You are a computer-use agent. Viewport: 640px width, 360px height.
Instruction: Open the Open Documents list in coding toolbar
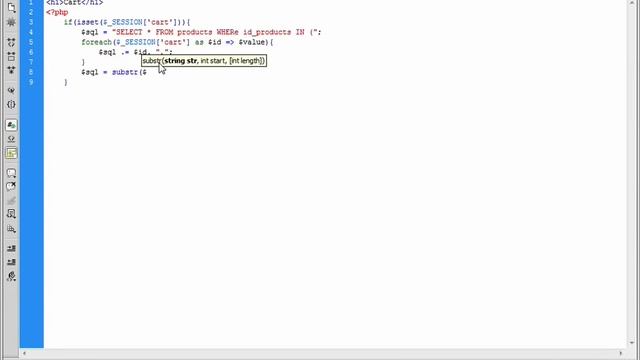(x=11, y=7)
